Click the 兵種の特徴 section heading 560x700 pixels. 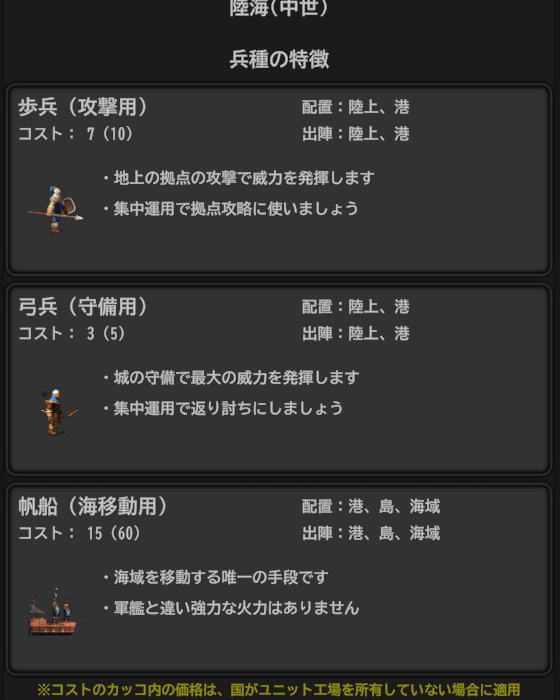280,59
